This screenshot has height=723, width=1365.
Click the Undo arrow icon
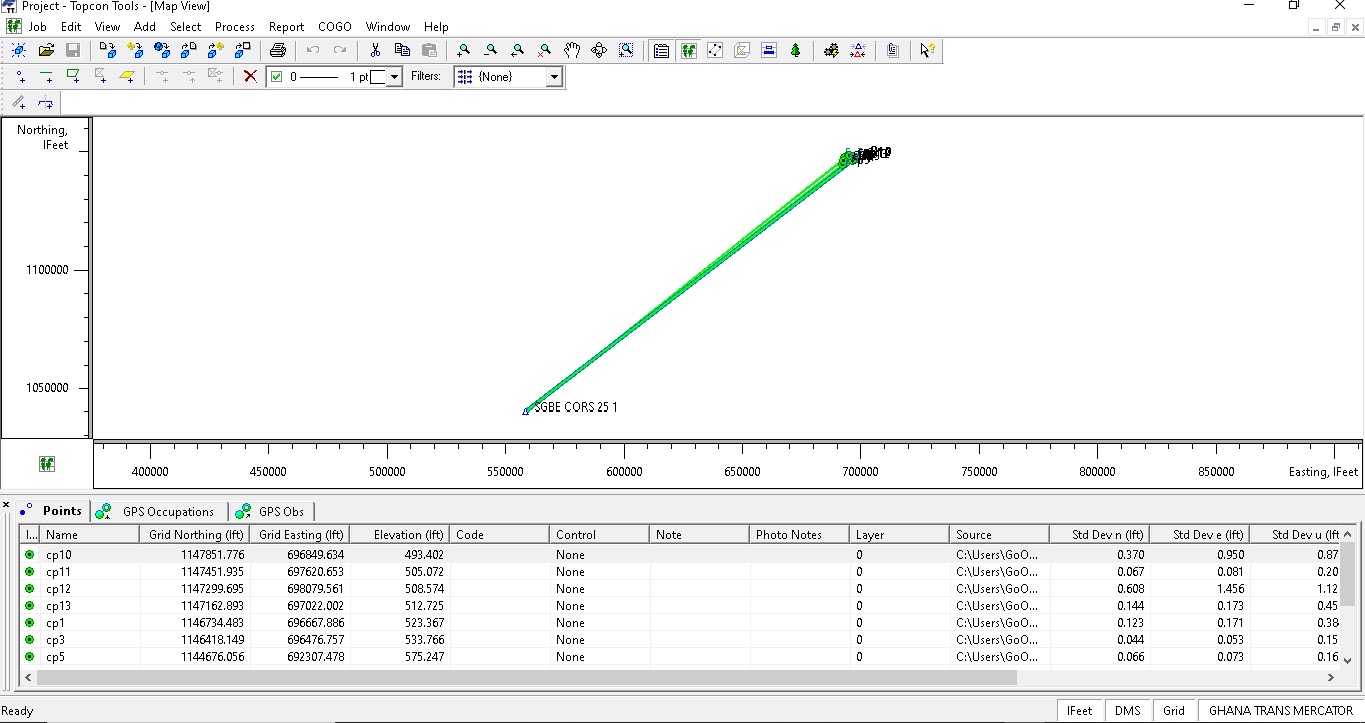313,50
